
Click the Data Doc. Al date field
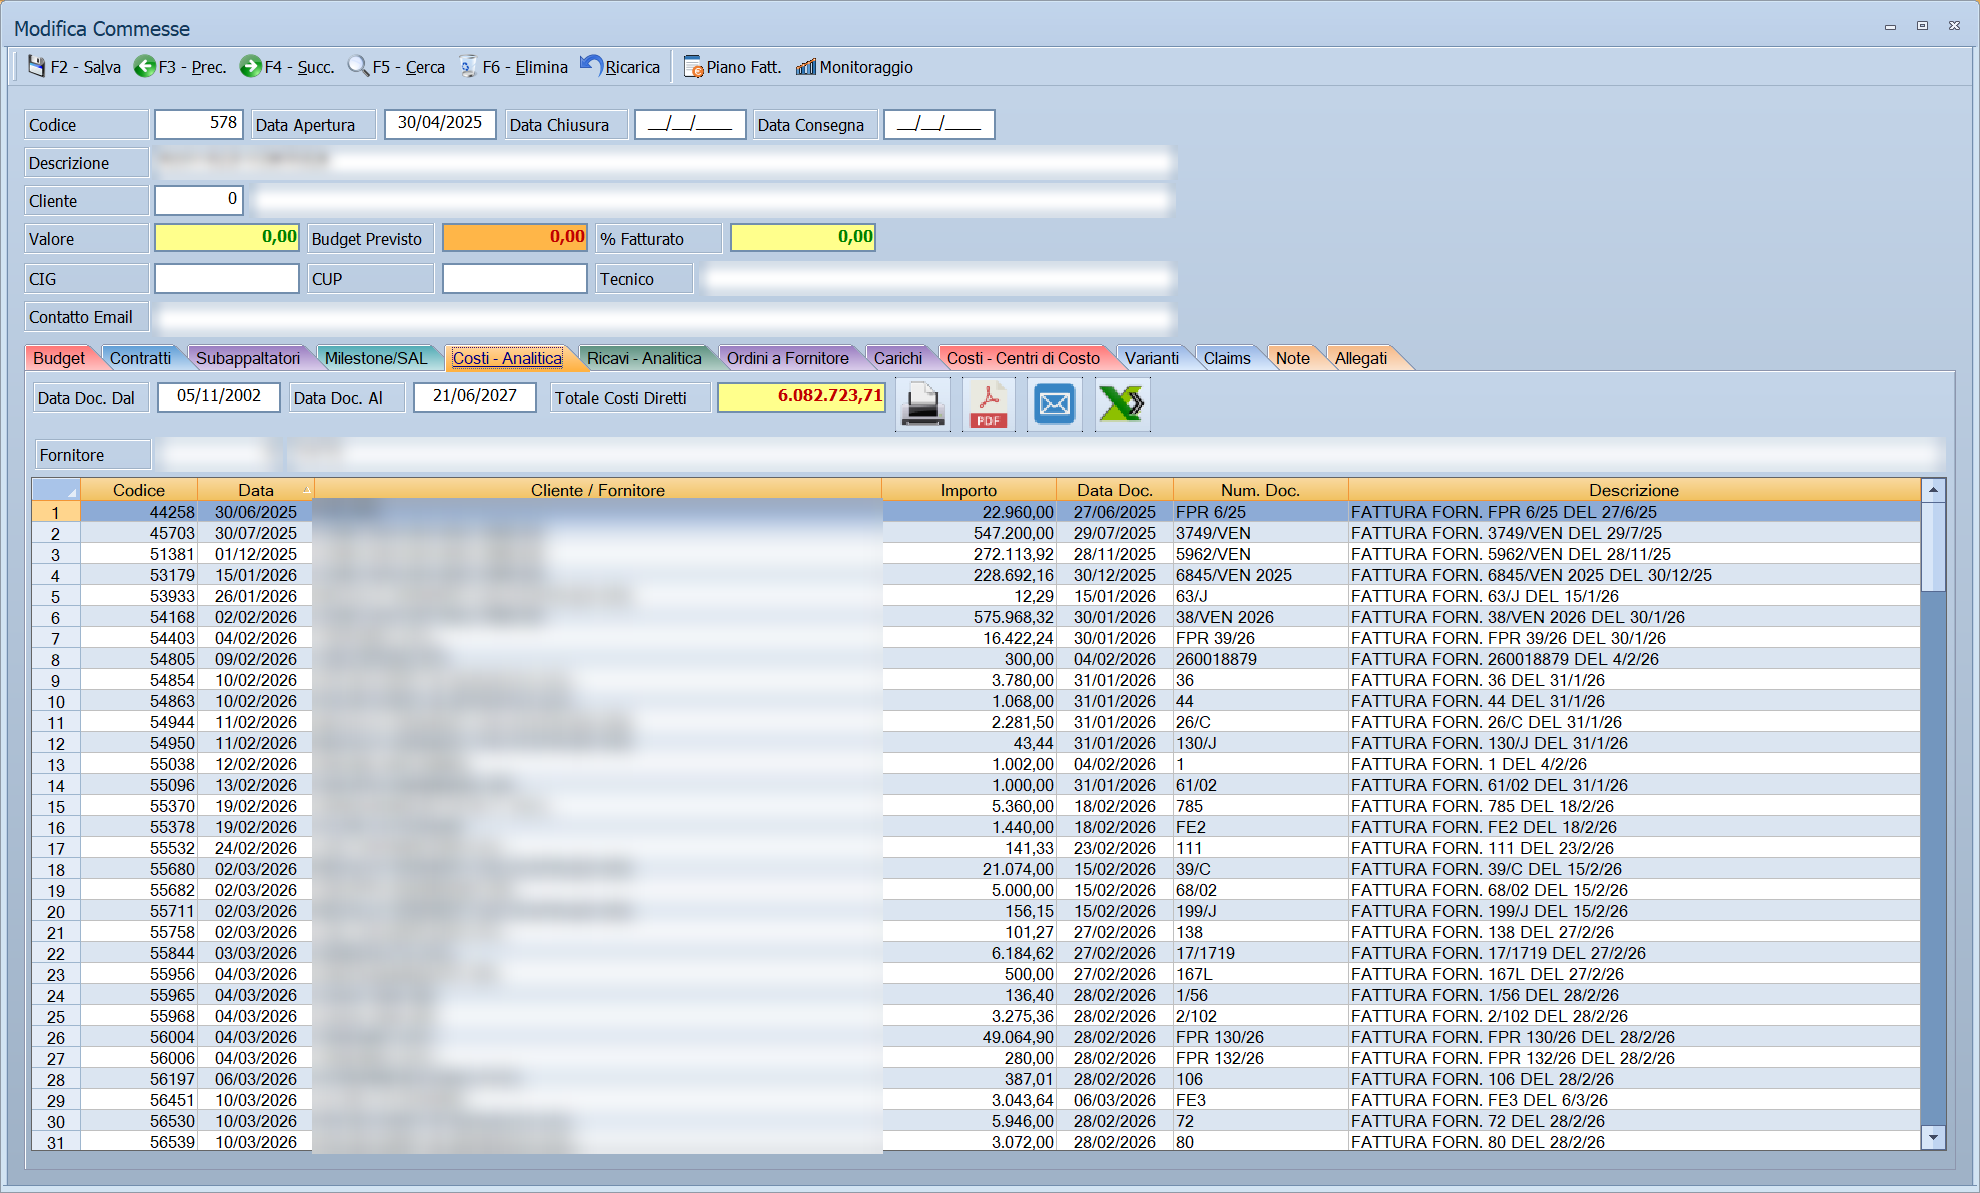coord(475,397)
